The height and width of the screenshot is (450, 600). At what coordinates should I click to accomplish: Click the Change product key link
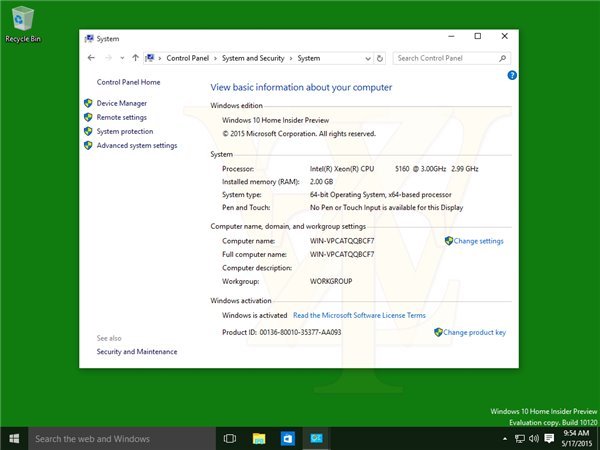coord(473,332)
